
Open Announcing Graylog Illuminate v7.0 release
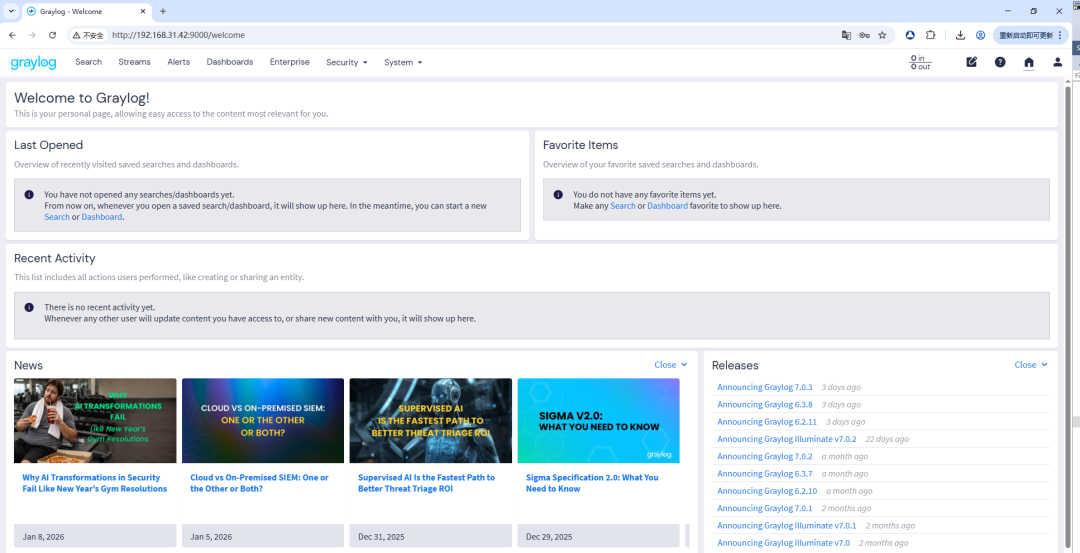pyautogui.click(x=783, y=543)
